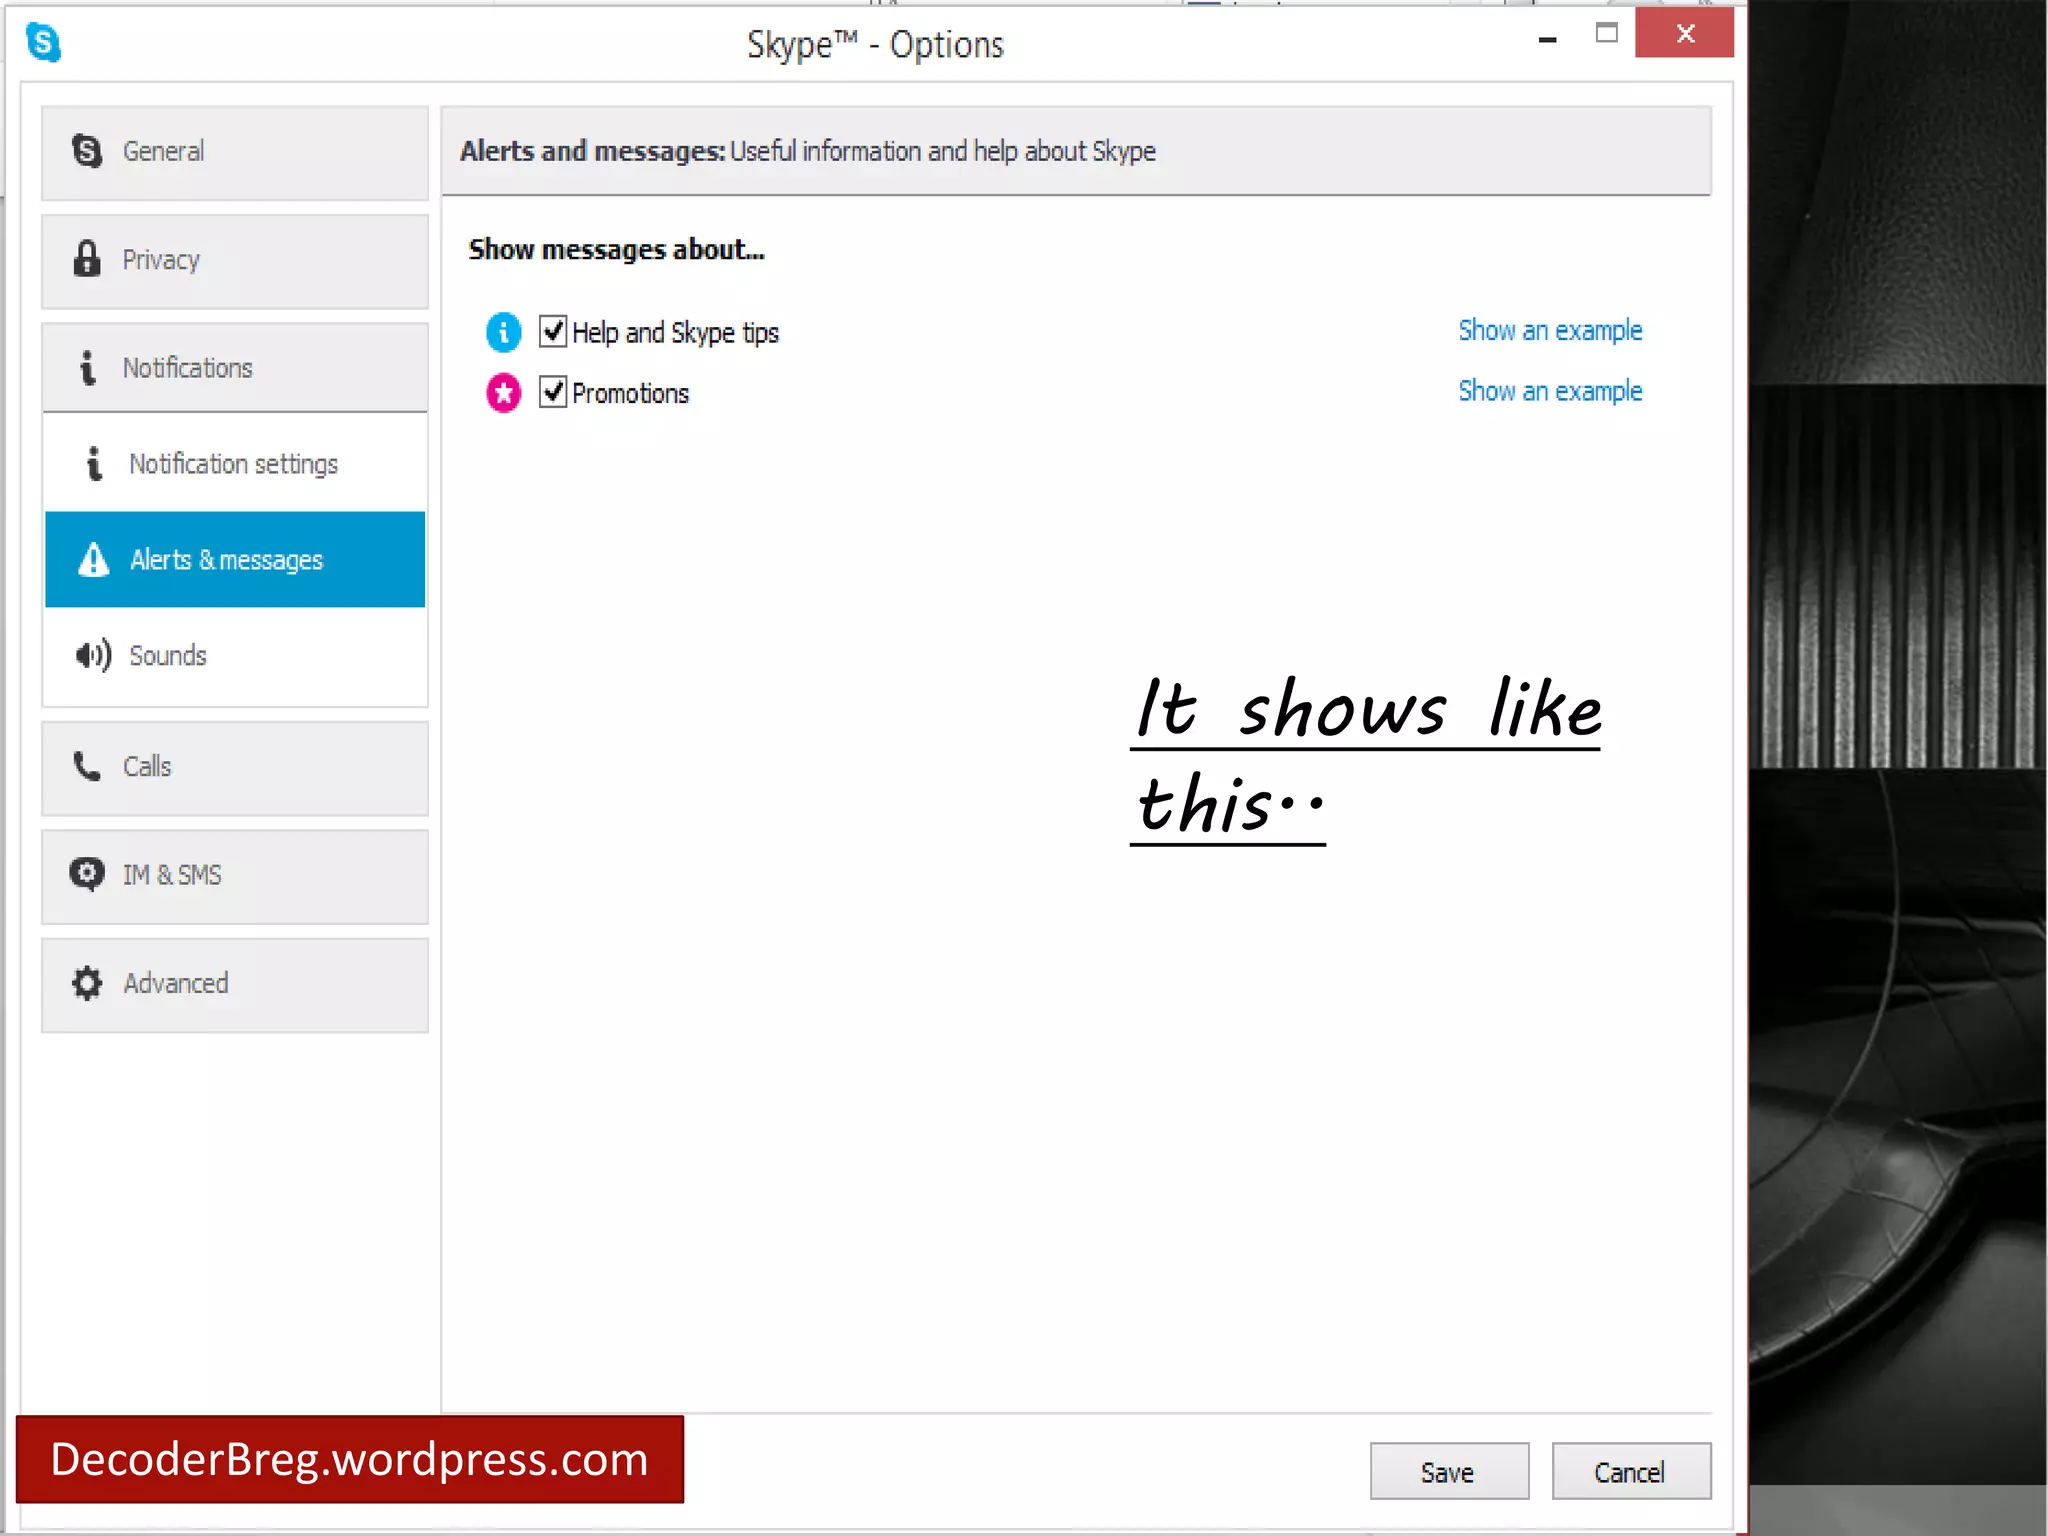
Task: Click the Skype logo in title bar
Action: coord(44,43)
